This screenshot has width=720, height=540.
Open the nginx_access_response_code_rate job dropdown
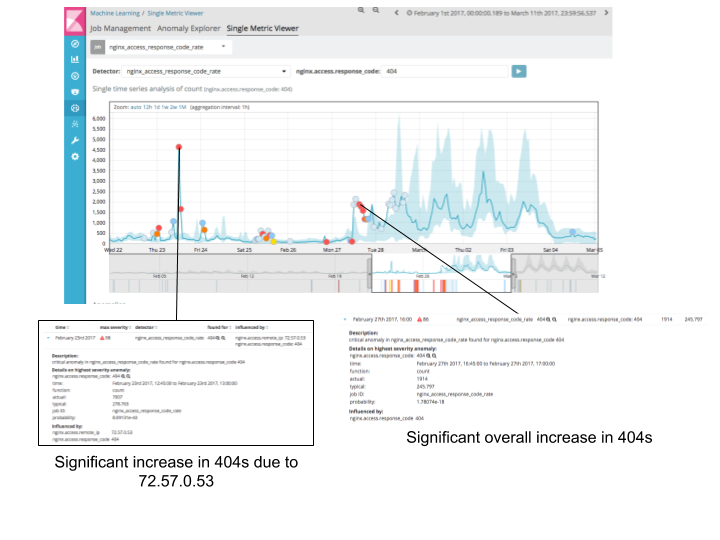point(168,47)
